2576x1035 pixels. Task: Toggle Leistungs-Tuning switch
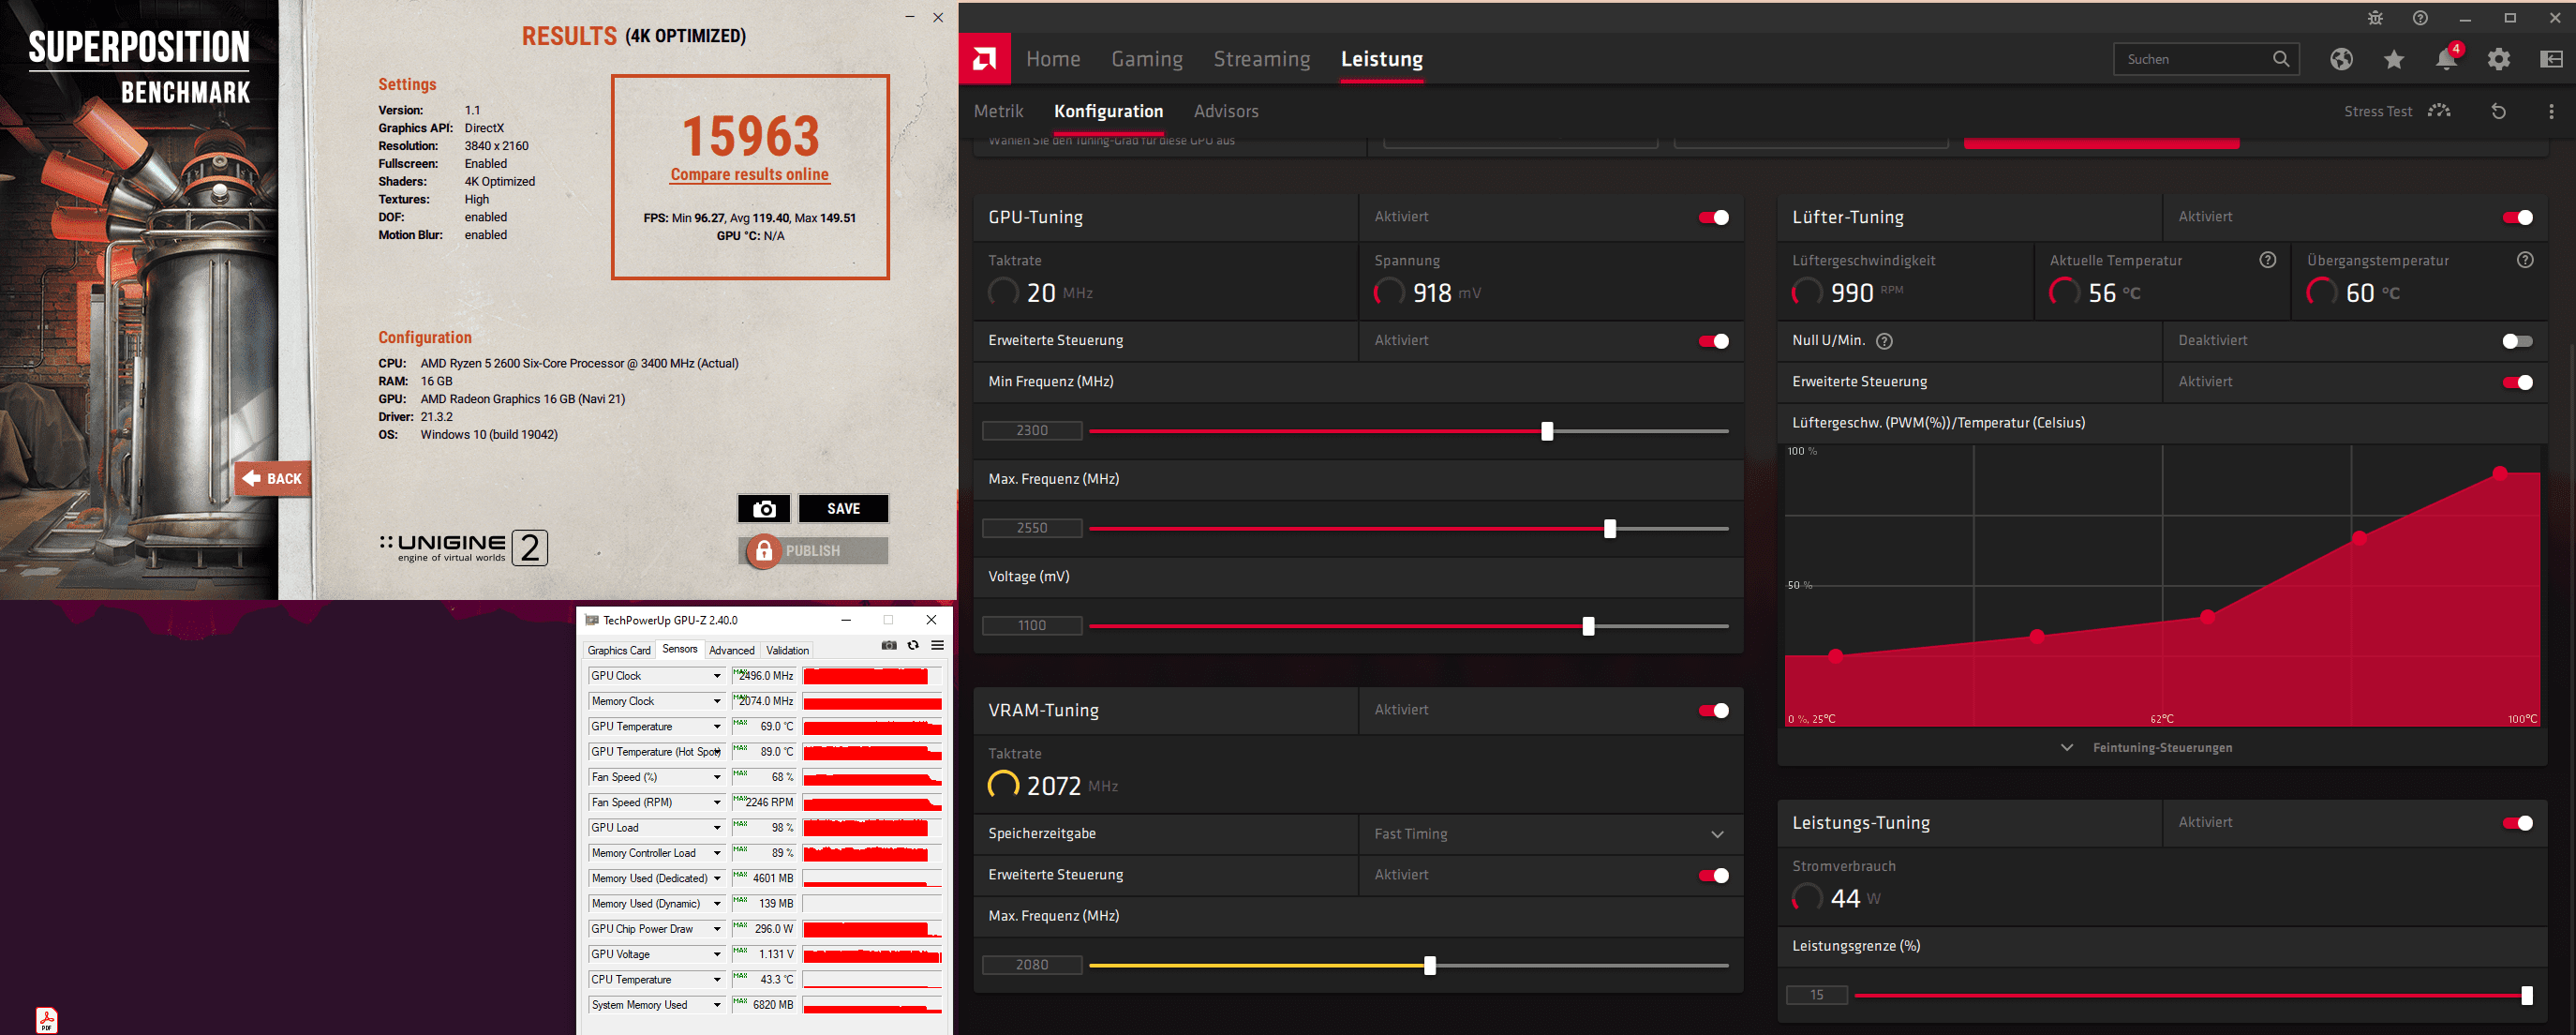coord(2517,823)
